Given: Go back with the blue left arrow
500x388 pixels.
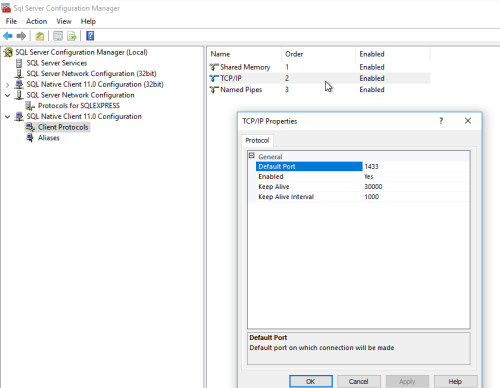Looking at the screenshot, I should click(x=8, y=36).
